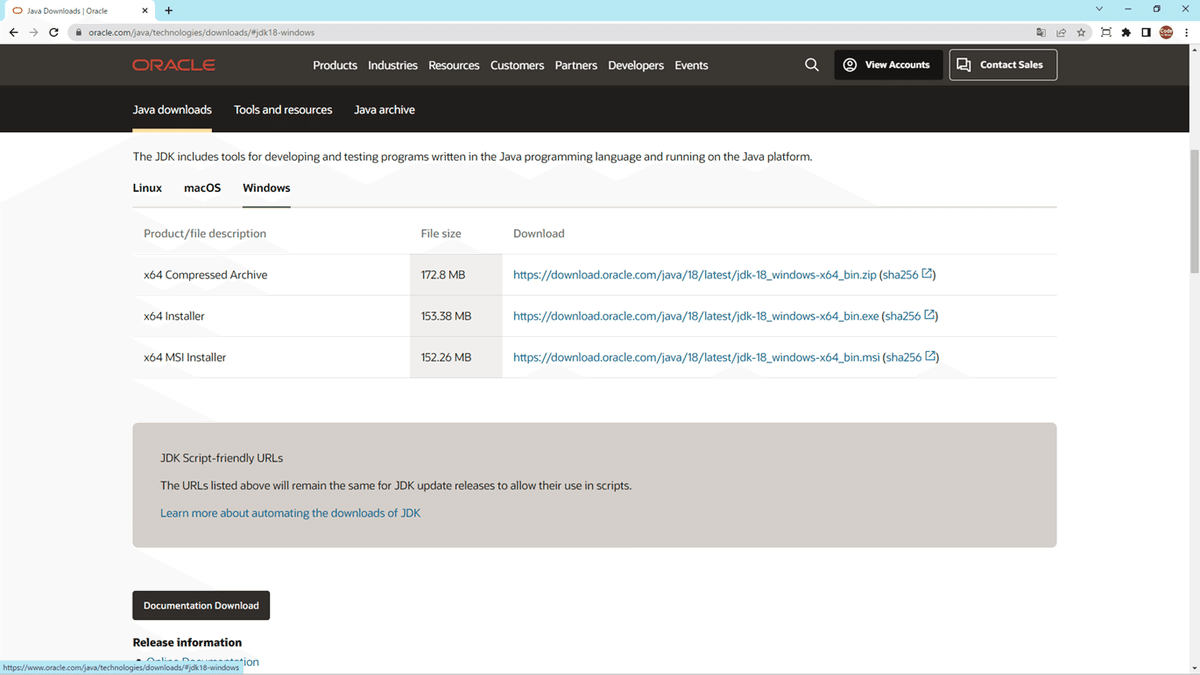Switch to Tools and resources tab
This screenshot has height=675, width=1200.
pyautogui.click(x=283, y=110)
